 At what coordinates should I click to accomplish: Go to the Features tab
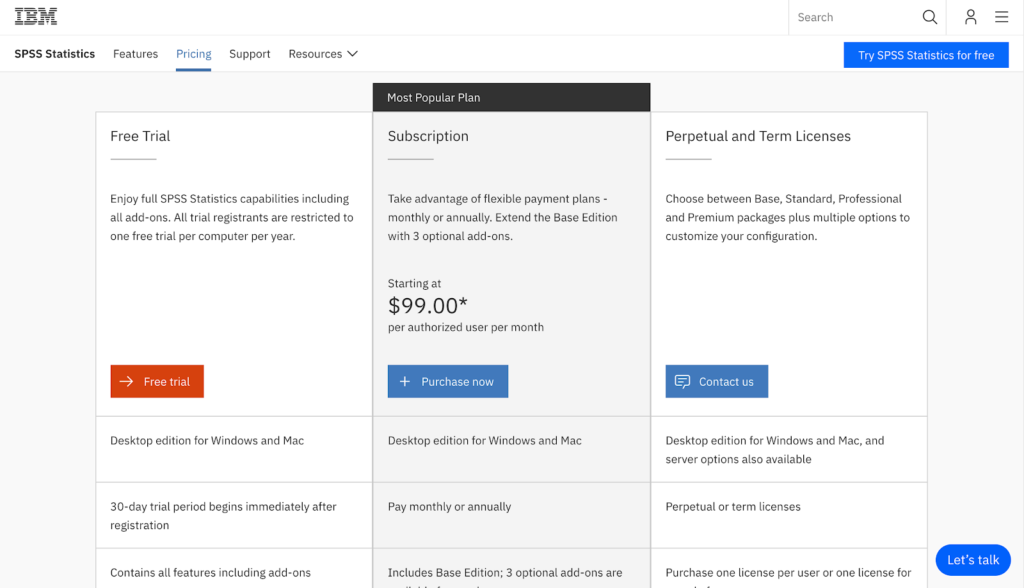click(135, 54)
